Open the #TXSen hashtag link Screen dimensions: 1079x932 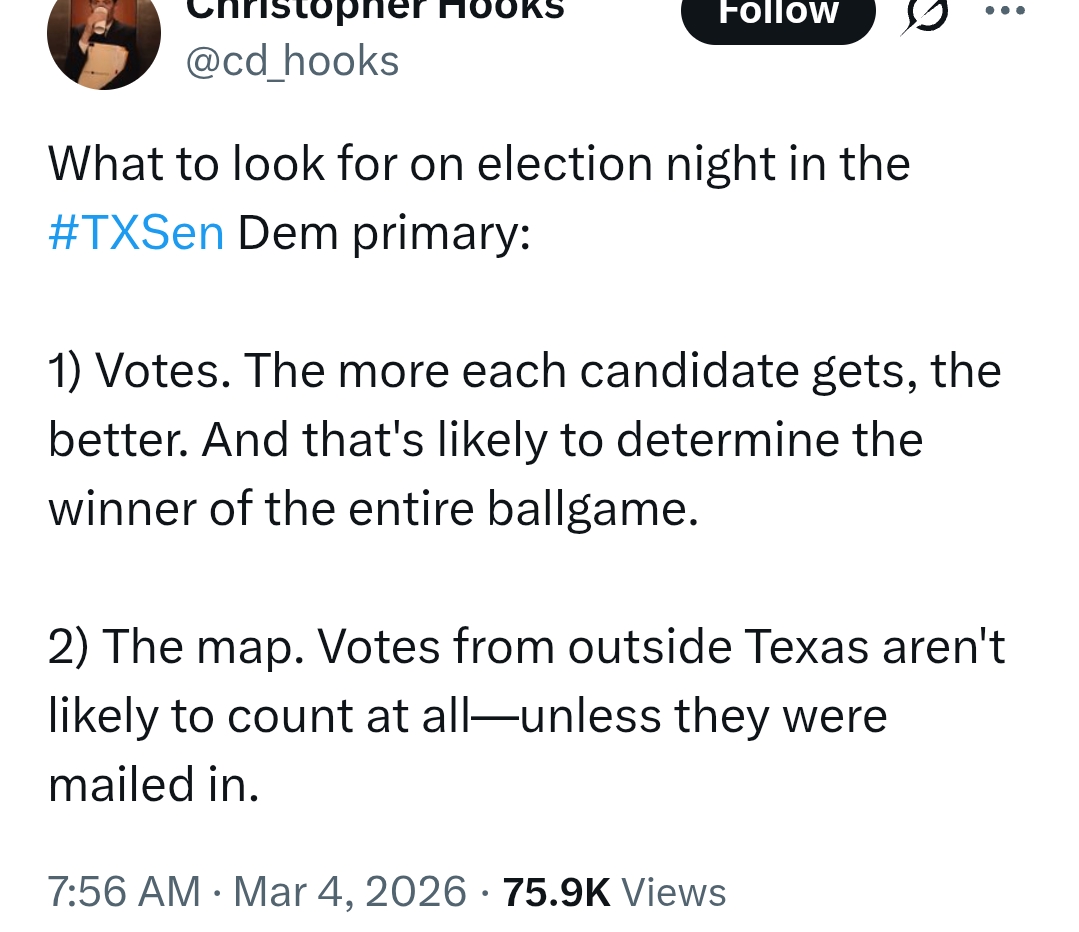(x=136, y=233)
